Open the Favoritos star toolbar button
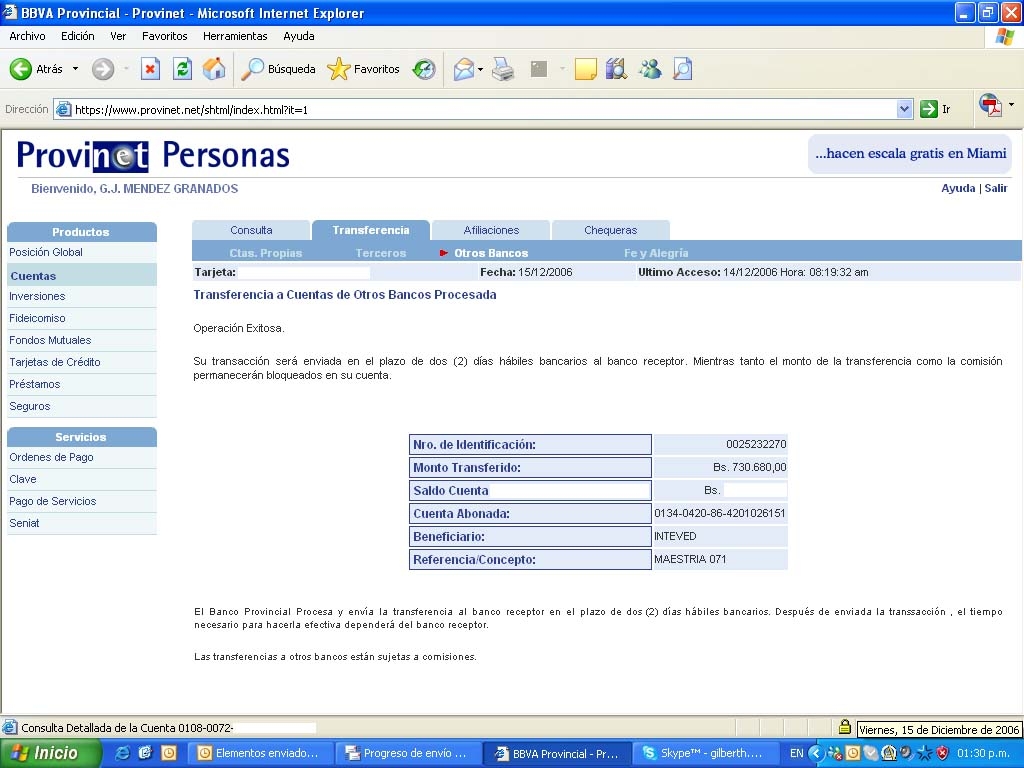The width and height of the screenshot is (1024, 768). [x=363, y=69]
